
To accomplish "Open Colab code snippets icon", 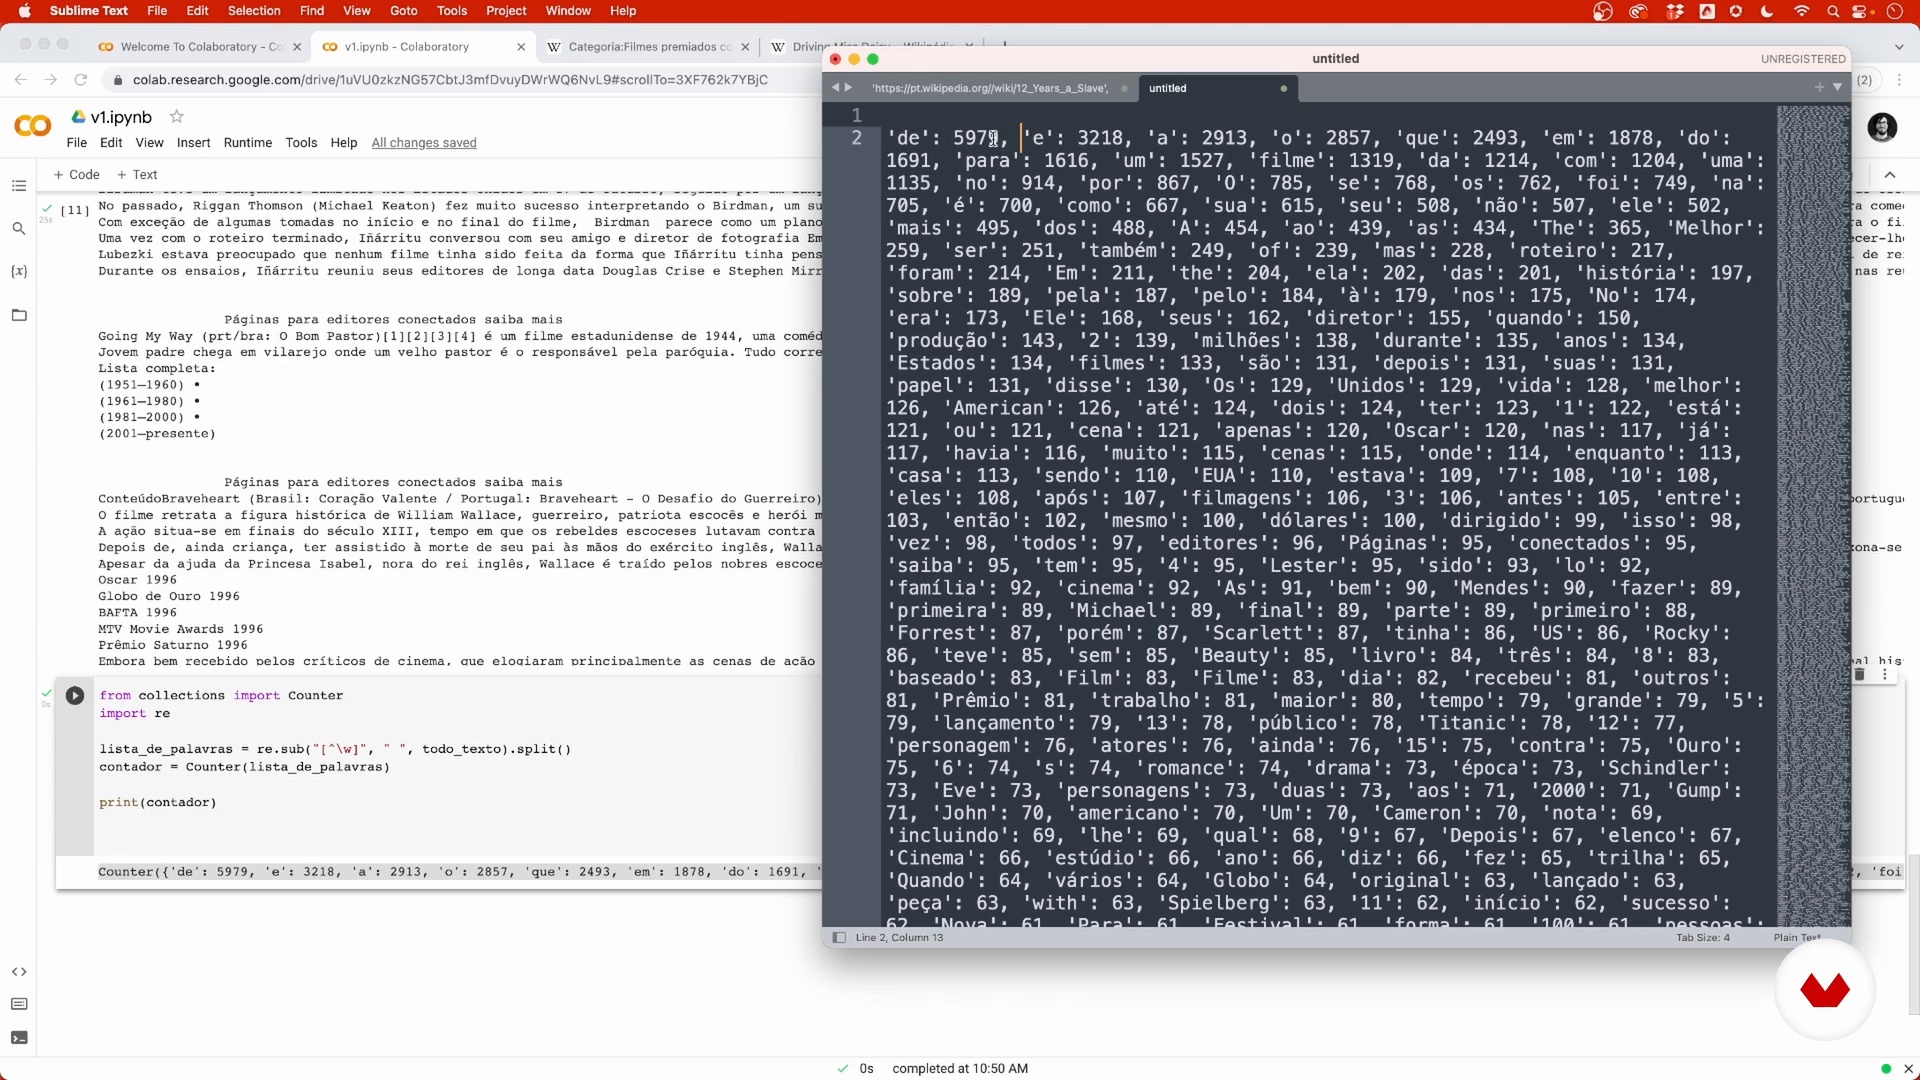I will coord(18,972).
